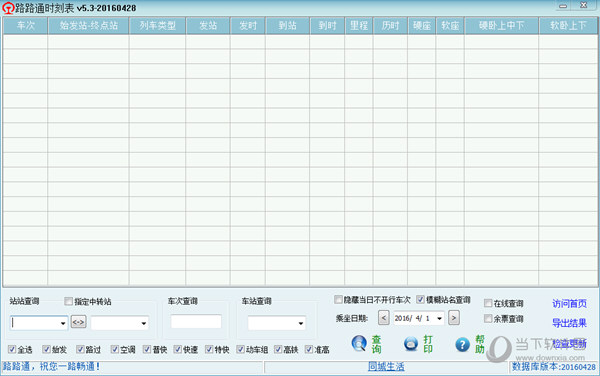Screen dimensions: 600x376
Task: Click the 导出结果 link
Action: (569, 323)
